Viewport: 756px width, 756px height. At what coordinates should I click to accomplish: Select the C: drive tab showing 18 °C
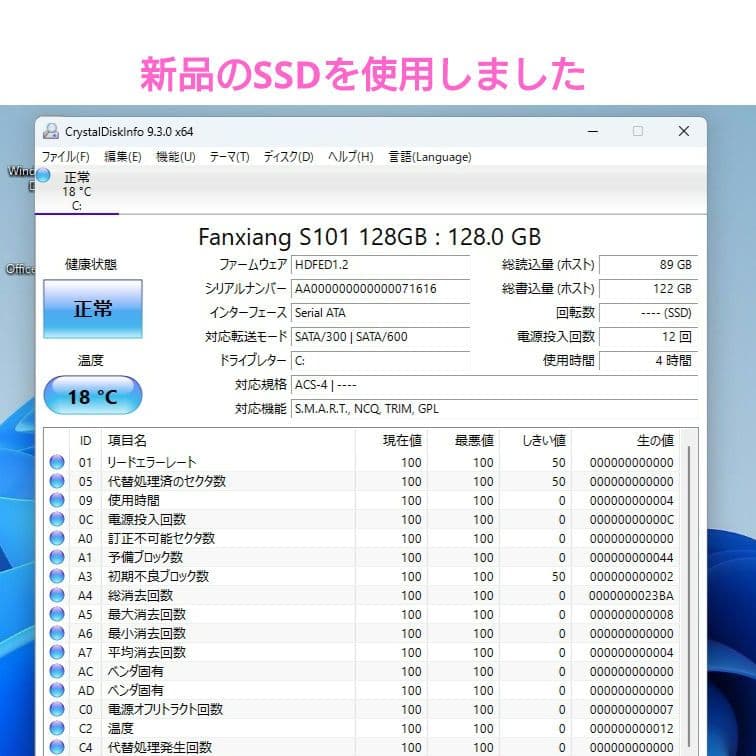tap(77, 191)
